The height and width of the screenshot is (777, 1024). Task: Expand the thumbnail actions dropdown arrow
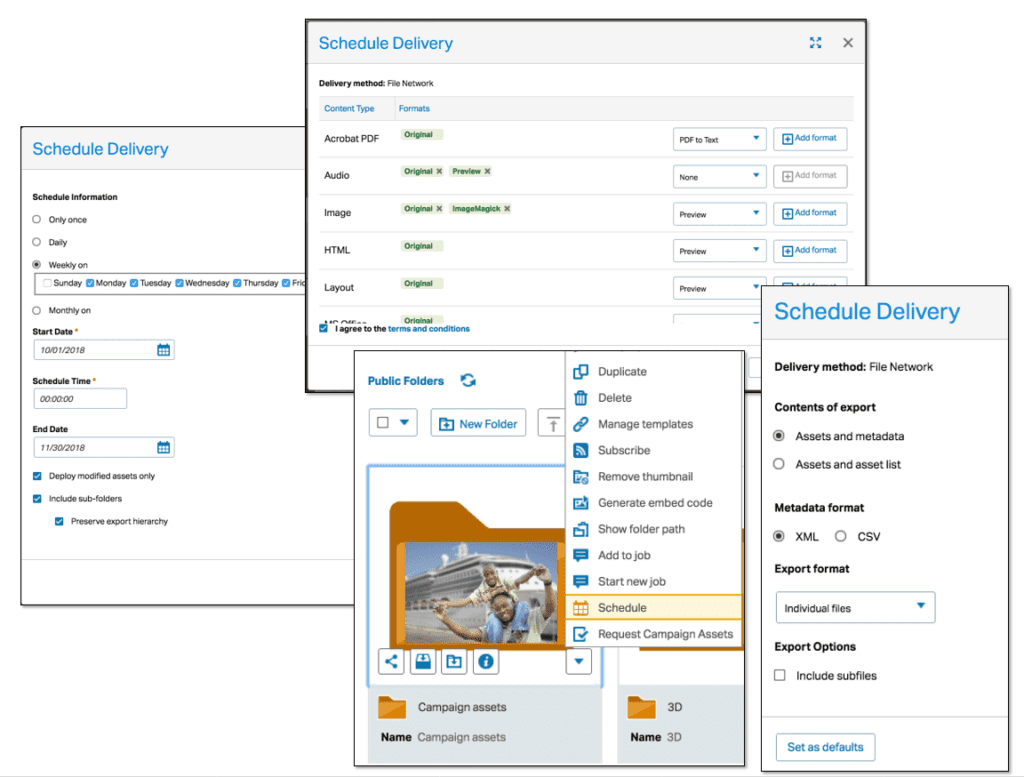point(578,661)
